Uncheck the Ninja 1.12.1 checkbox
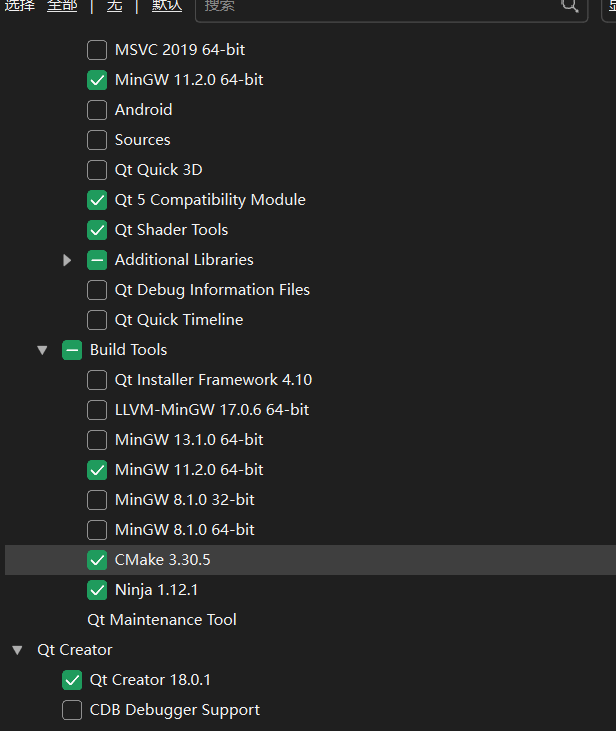 tap(97, 590)
